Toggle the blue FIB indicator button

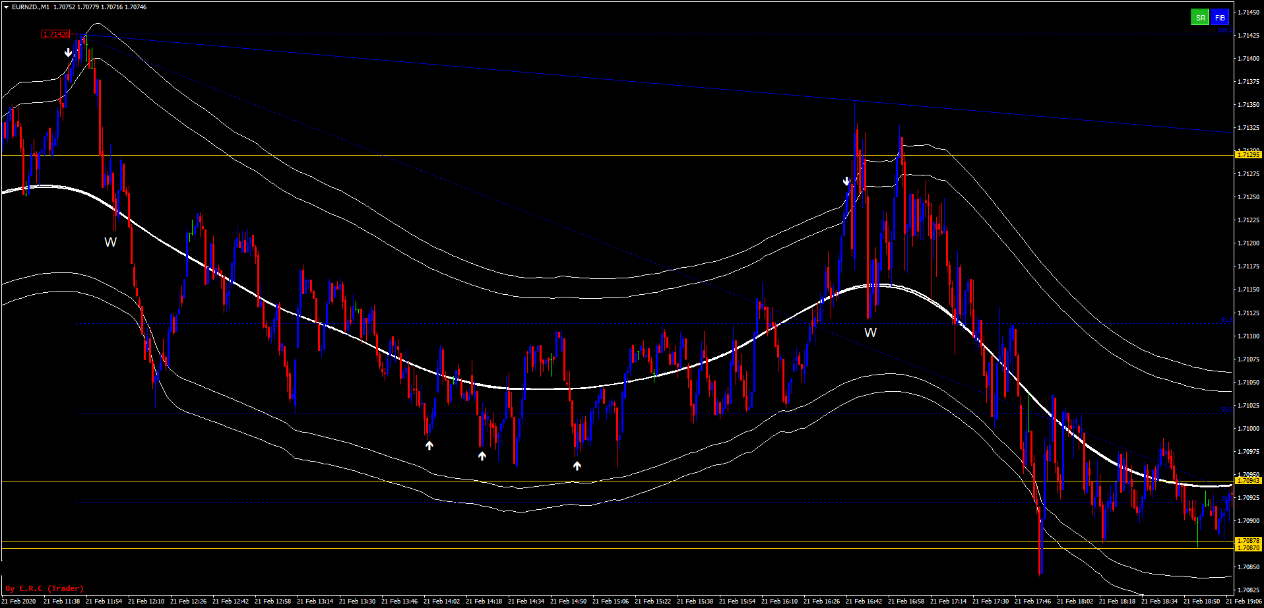click(1220, 17)
